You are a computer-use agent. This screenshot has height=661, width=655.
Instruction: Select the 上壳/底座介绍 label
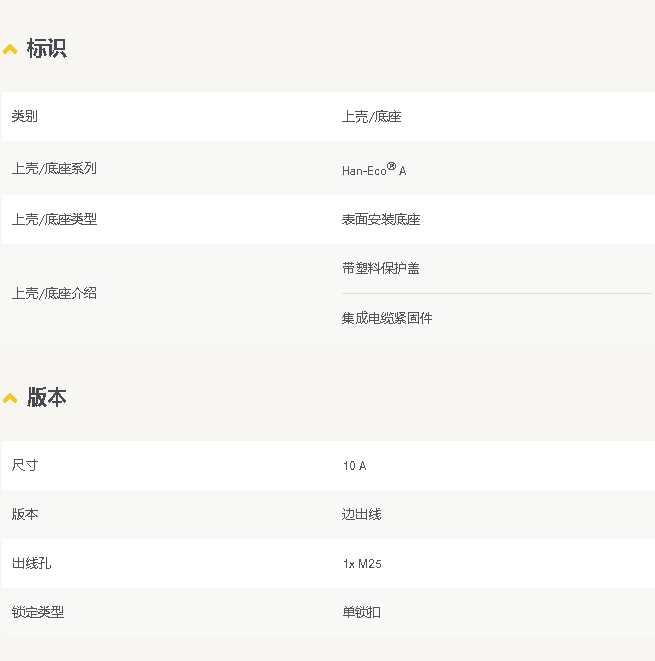pyautogui.click(x=54, y=293)
